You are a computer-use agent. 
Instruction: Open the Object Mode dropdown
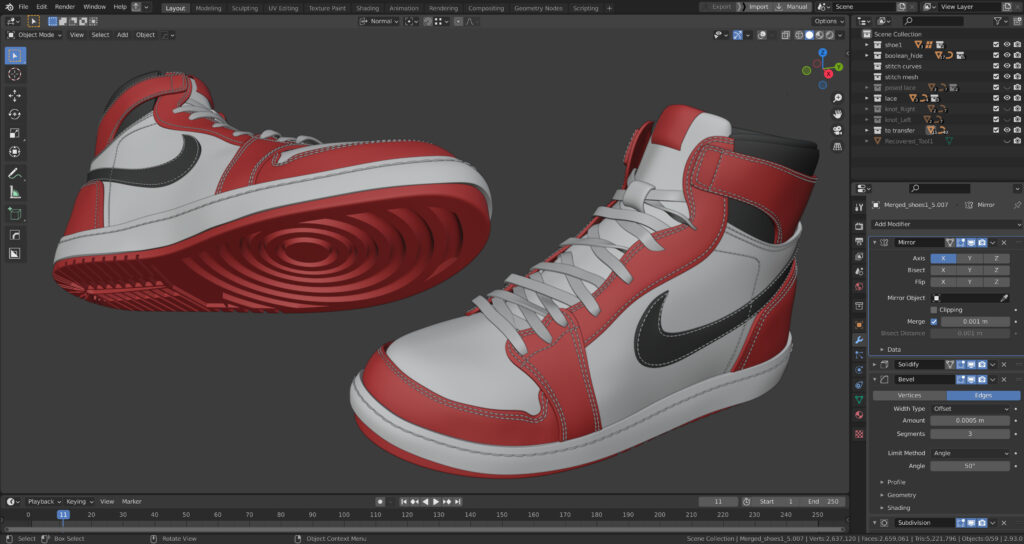click(x=35, y=35)
